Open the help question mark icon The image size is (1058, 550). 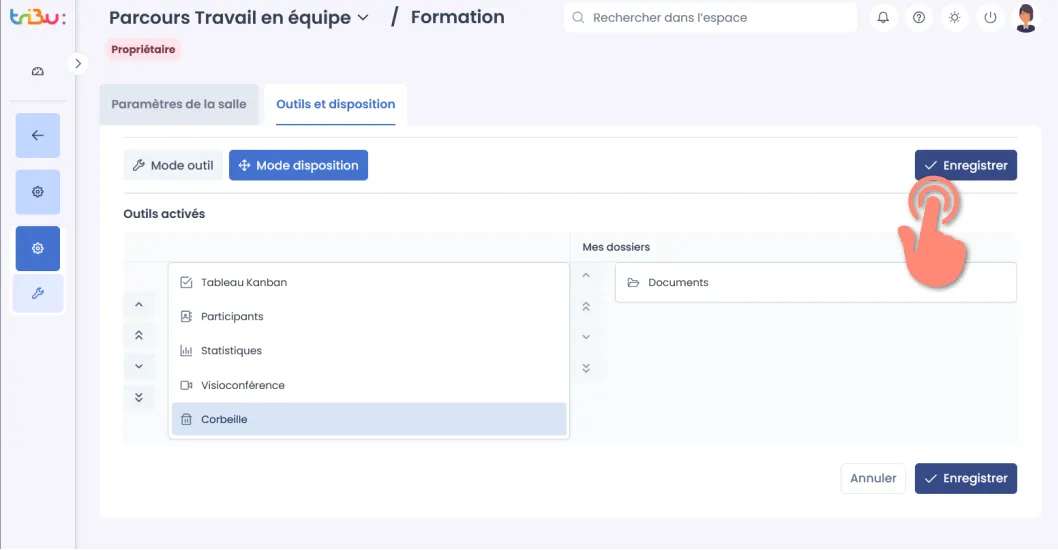click(919, 18)
